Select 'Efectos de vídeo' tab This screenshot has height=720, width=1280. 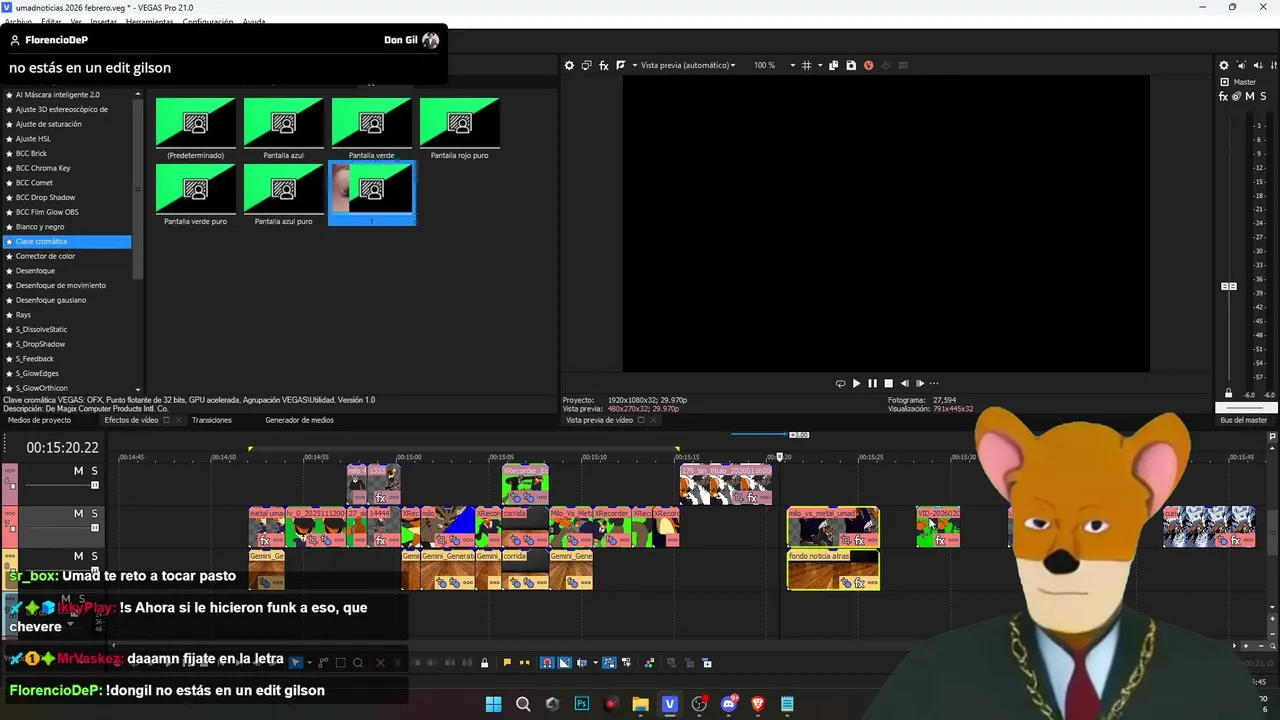click(131, 420)
